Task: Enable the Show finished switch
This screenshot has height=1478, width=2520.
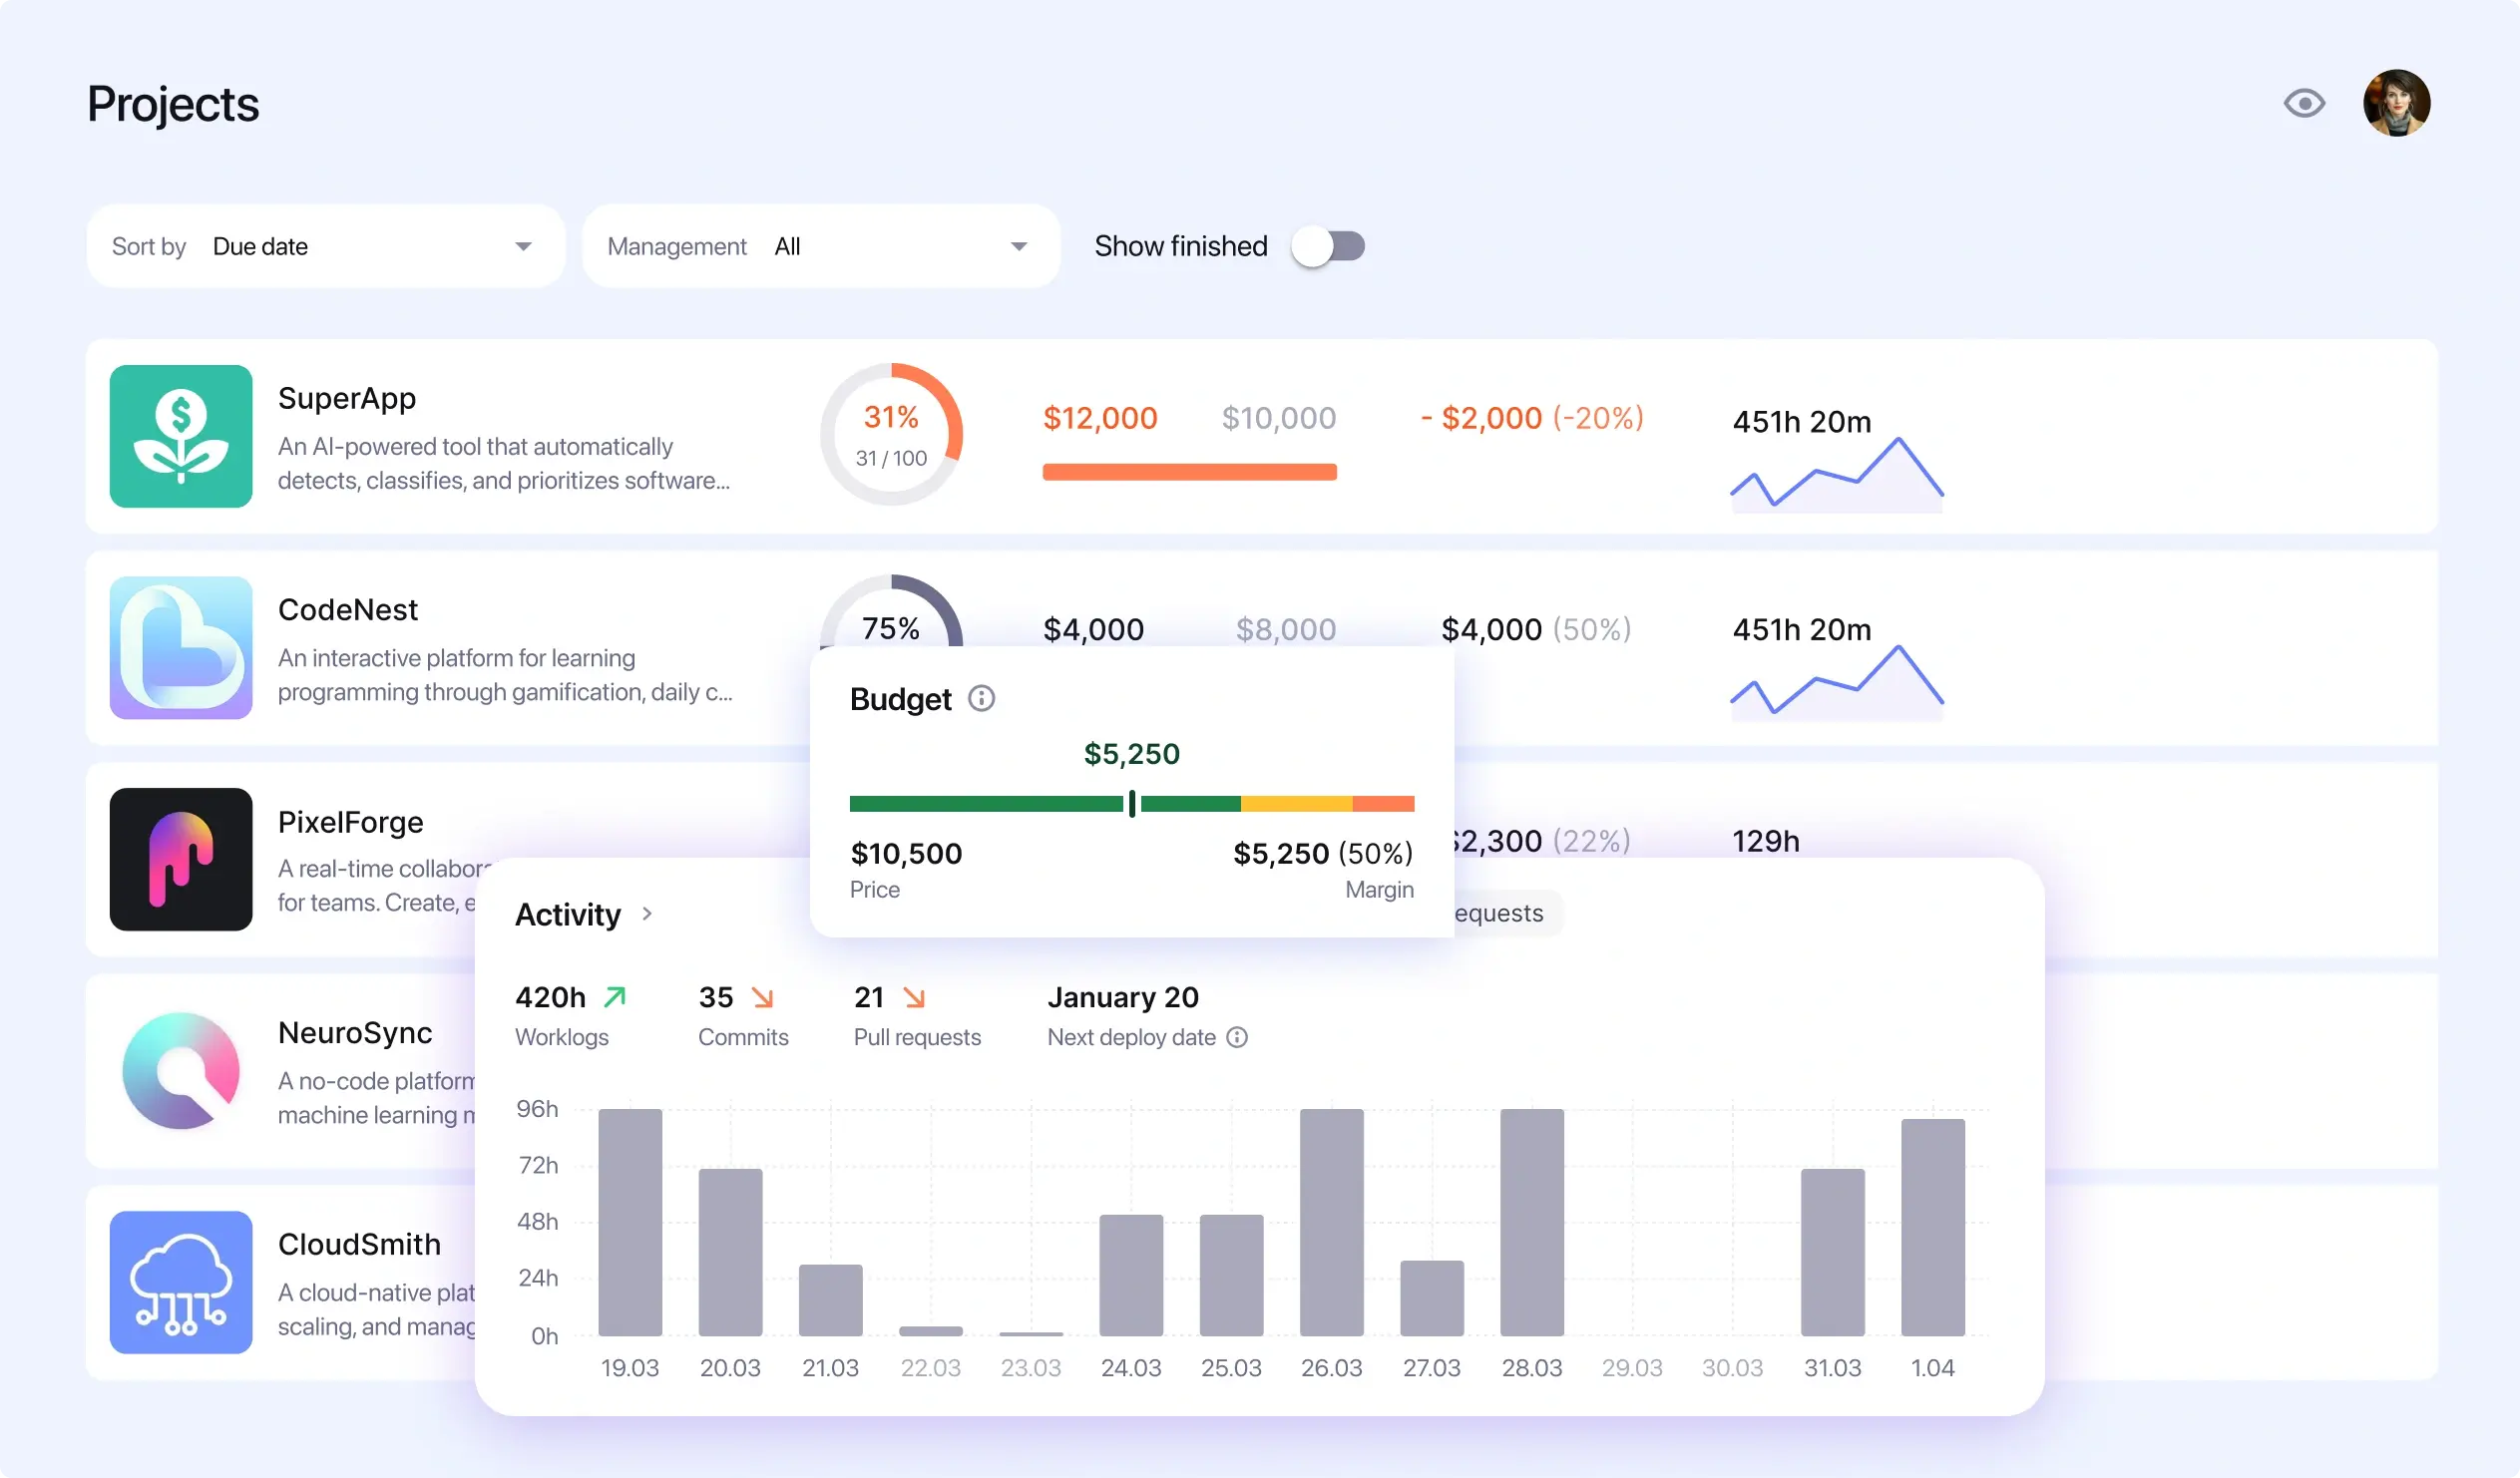Action: click(x=1328, y=246)
